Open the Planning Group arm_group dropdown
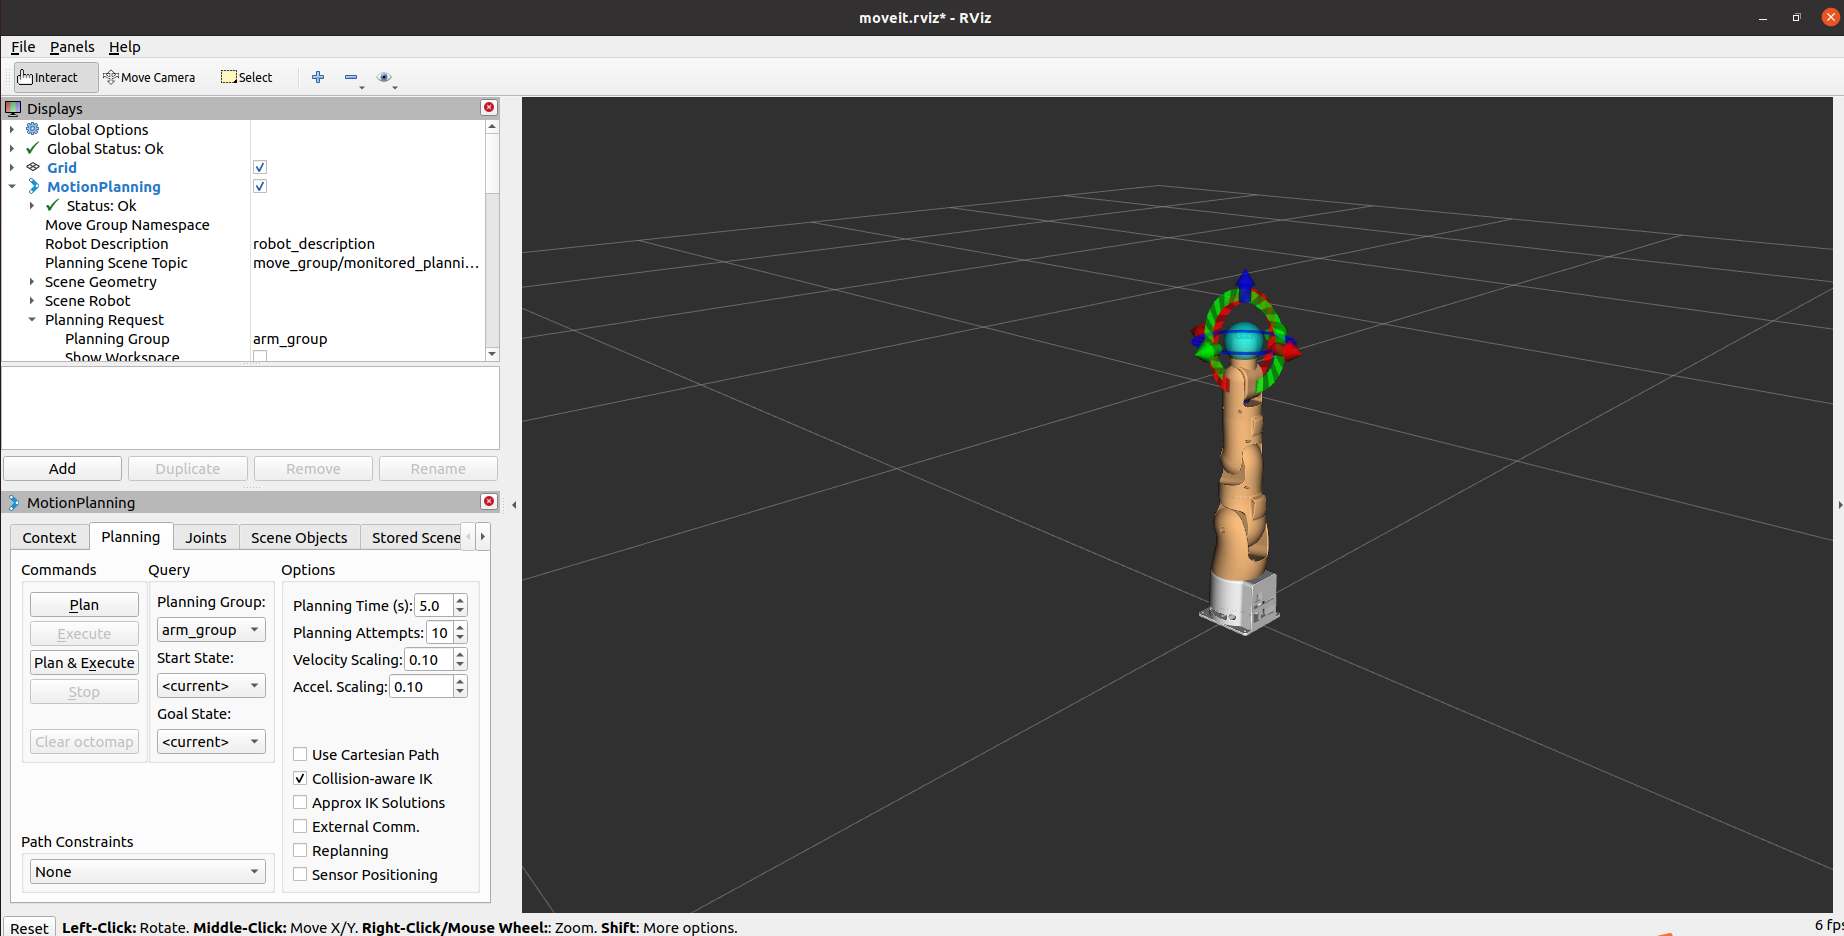Image resolution: width=1844 pixels, height=936 pixels. click(211, 629)
